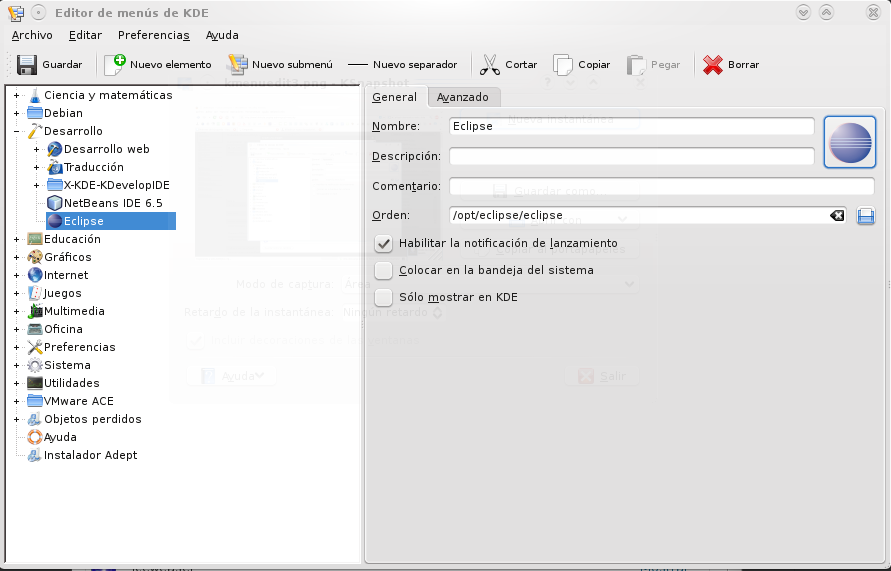
Task: Click the Oficina keyboard icon
Action: (35, 330)
